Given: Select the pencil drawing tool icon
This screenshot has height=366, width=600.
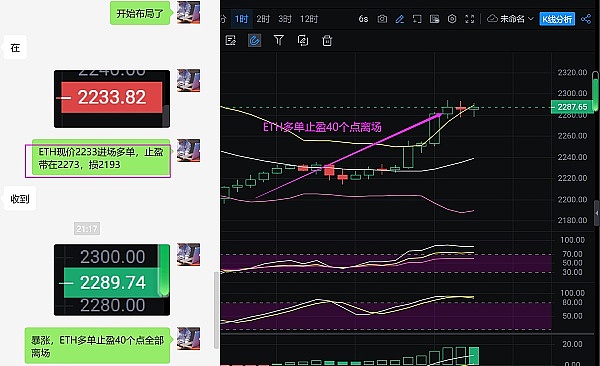Looking at the screenshot, I should coord(399,19).
